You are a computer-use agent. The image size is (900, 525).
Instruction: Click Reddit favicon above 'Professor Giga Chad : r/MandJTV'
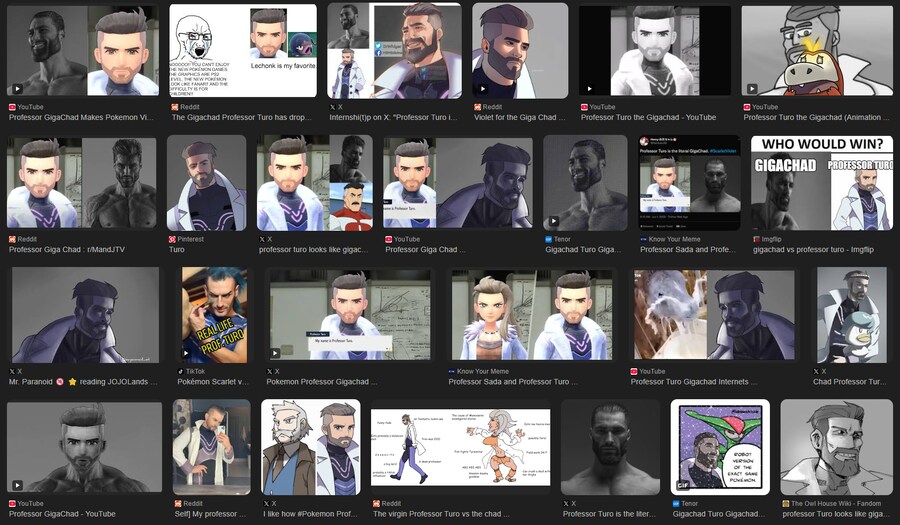tap(12, 239)
